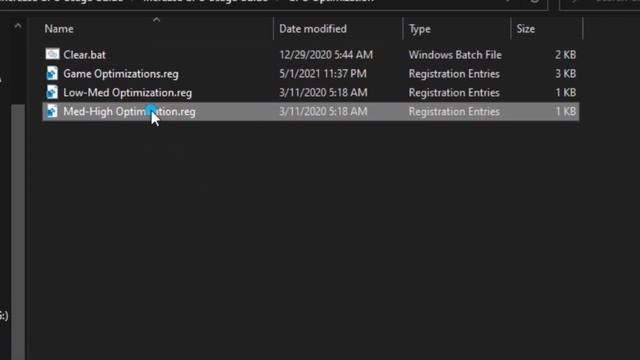Click the Low-Med Optimization.reg file icon
This screenshot has height=360, width=640.
52,92
